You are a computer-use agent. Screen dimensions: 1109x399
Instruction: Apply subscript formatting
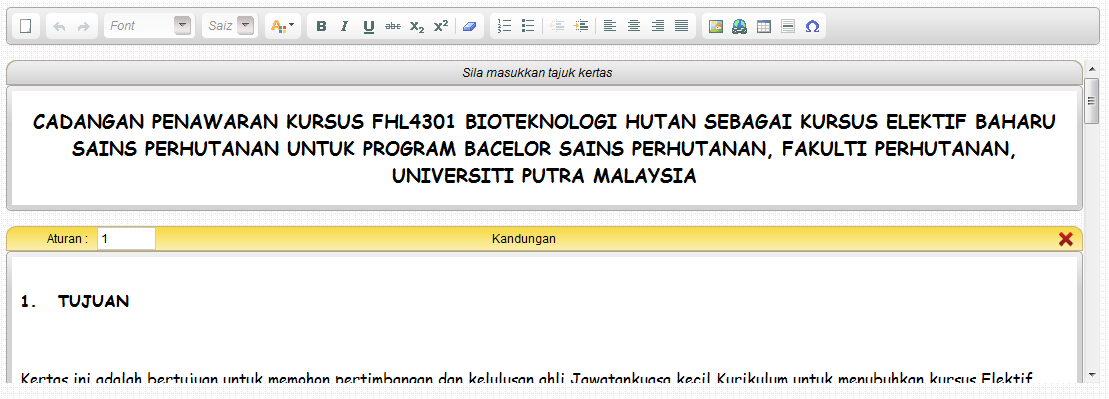coord(417,26)
